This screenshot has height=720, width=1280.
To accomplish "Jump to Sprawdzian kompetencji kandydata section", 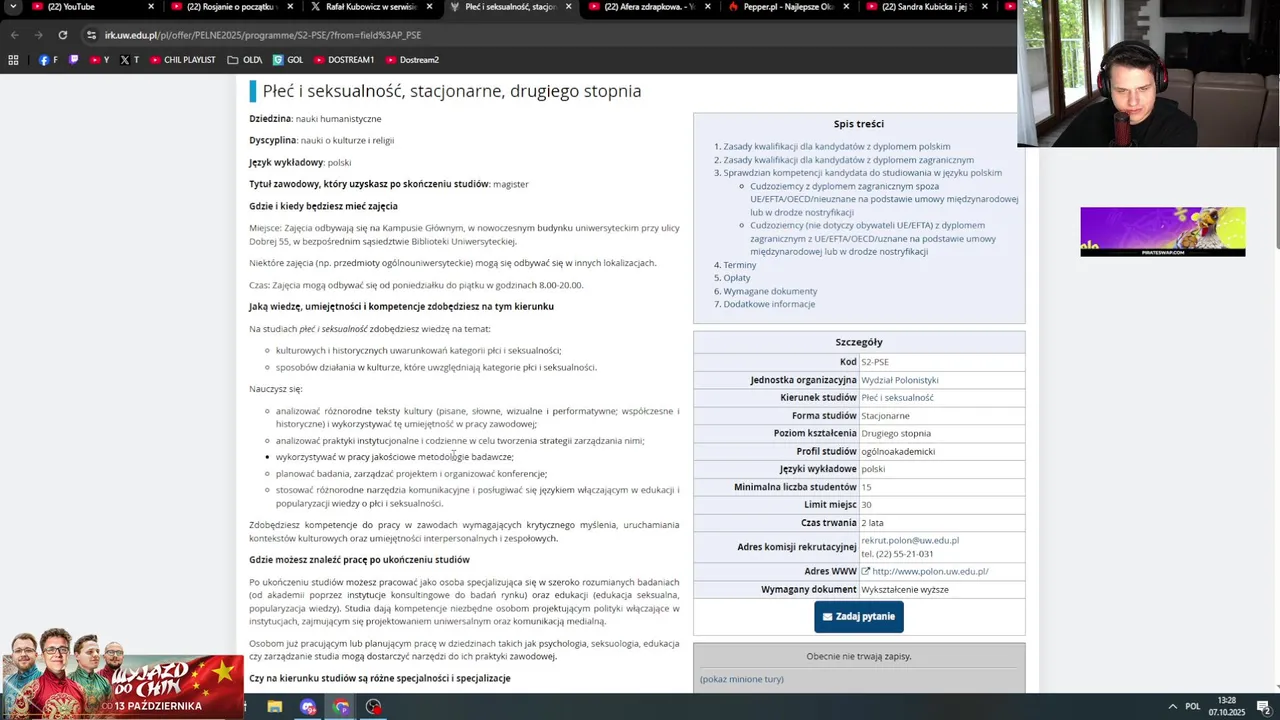I will (862, 173).
